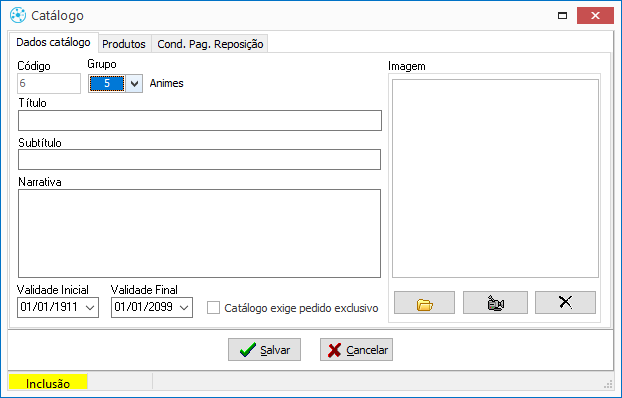
Task: Click the Inclusão status bar label
Action: pos(48,383)
